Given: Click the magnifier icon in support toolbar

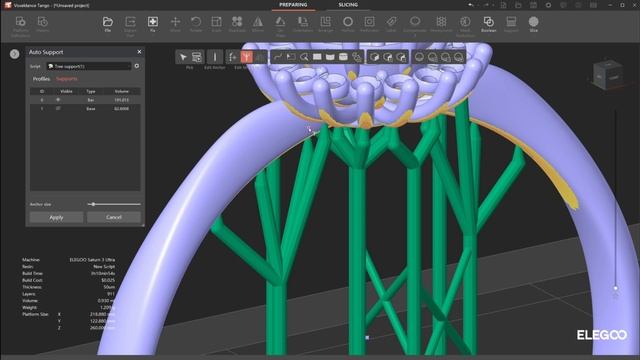Looking at the screenshot, I should 304,57.
